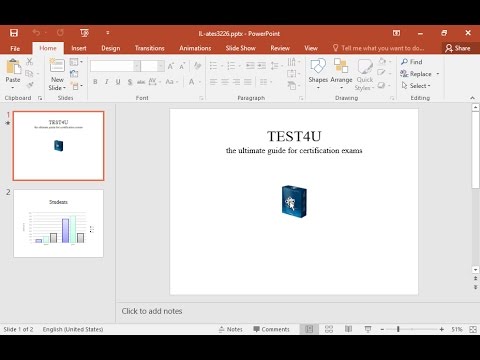
Task: Open the Bullets style dropdown arrow
Action: [x=221, y=66]
